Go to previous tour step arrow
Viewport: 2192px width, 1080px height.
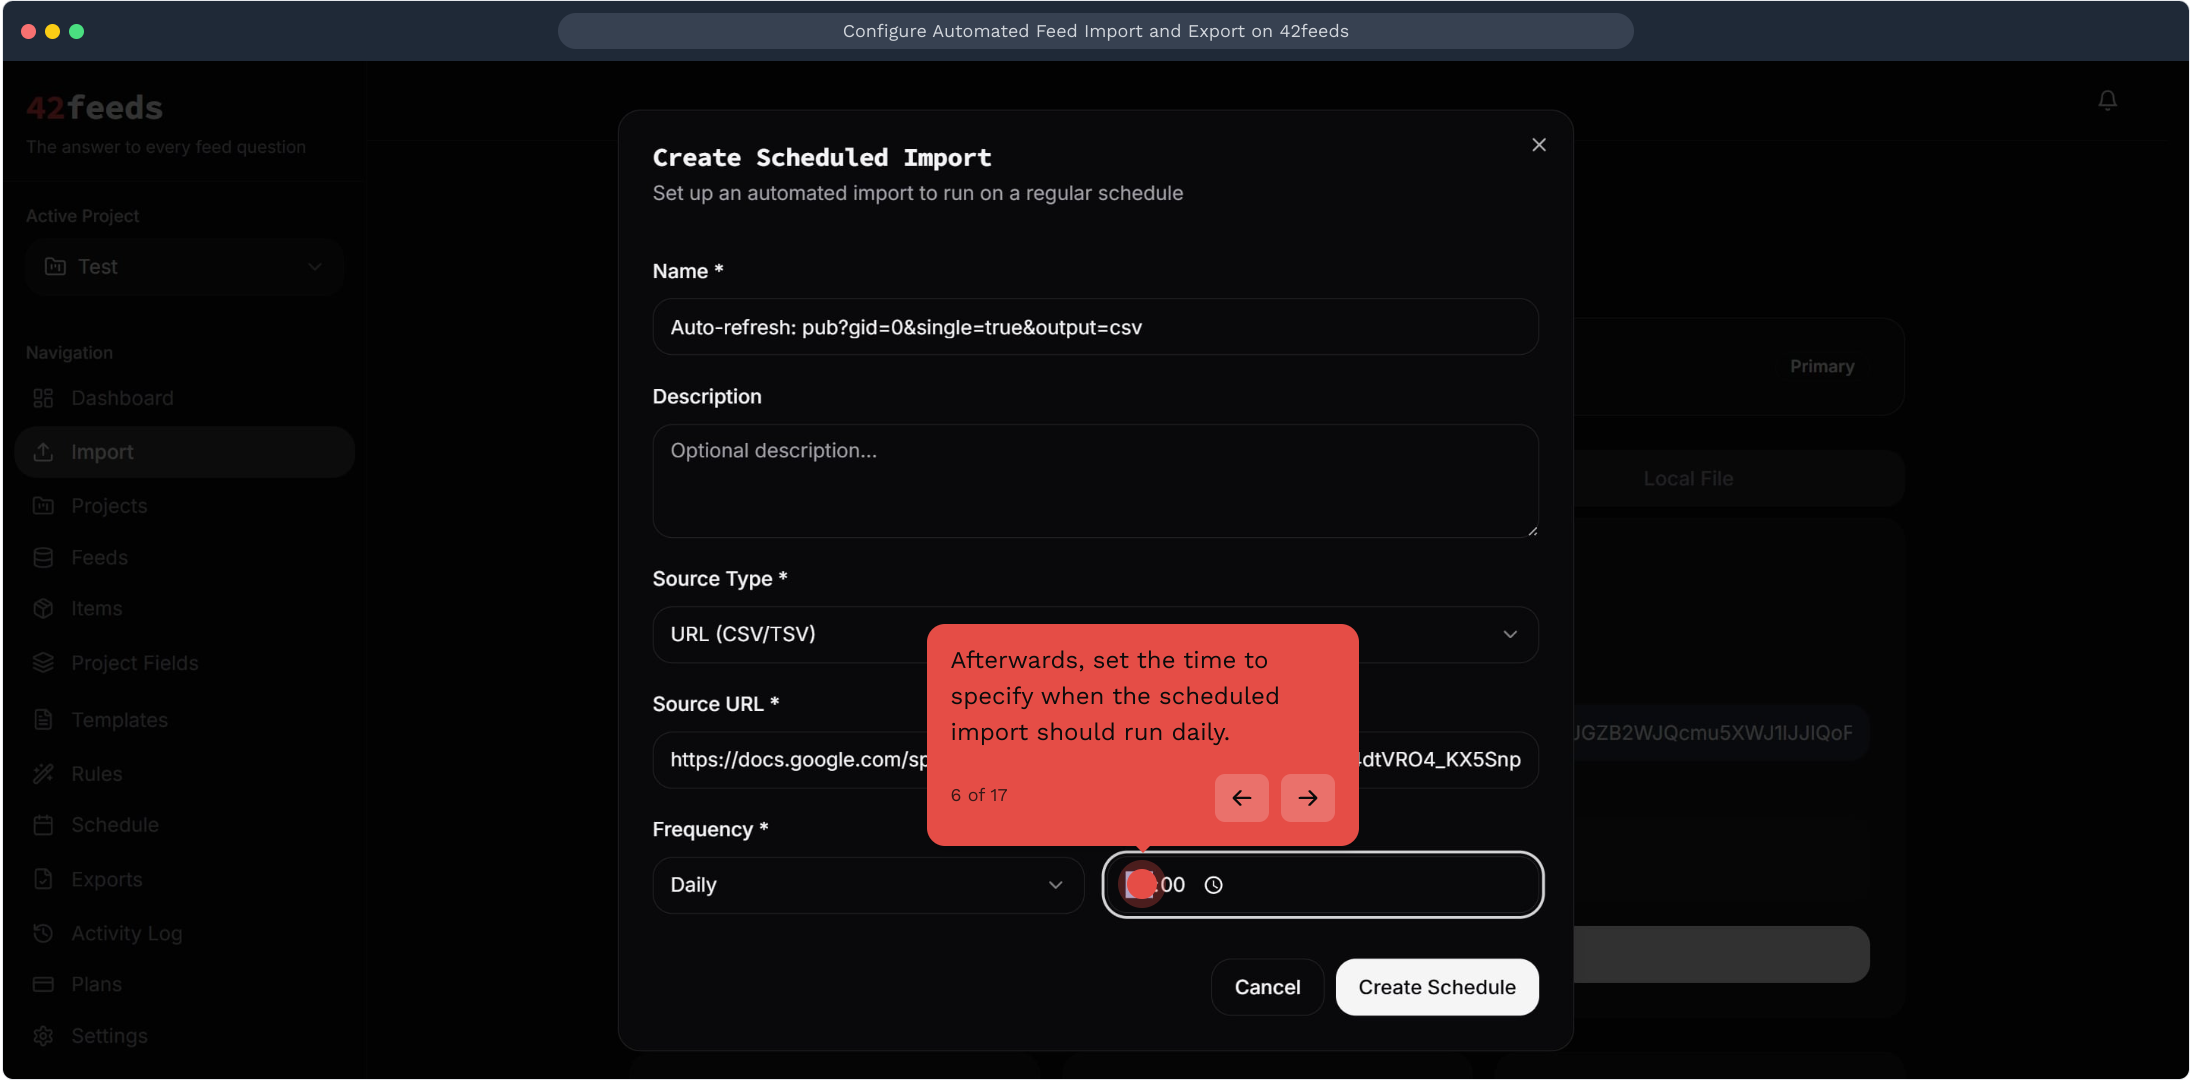click(1241, 798)
